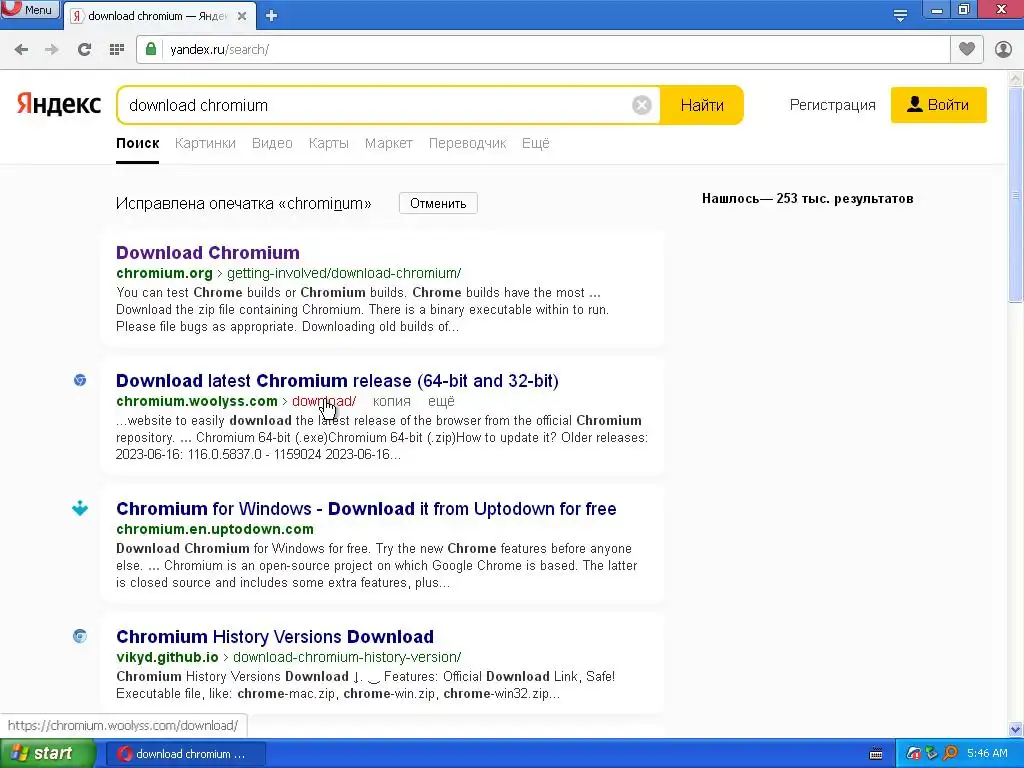Open the Регистрация link
The width and height of the screenshot is (1024, 768).
point(832,105)
